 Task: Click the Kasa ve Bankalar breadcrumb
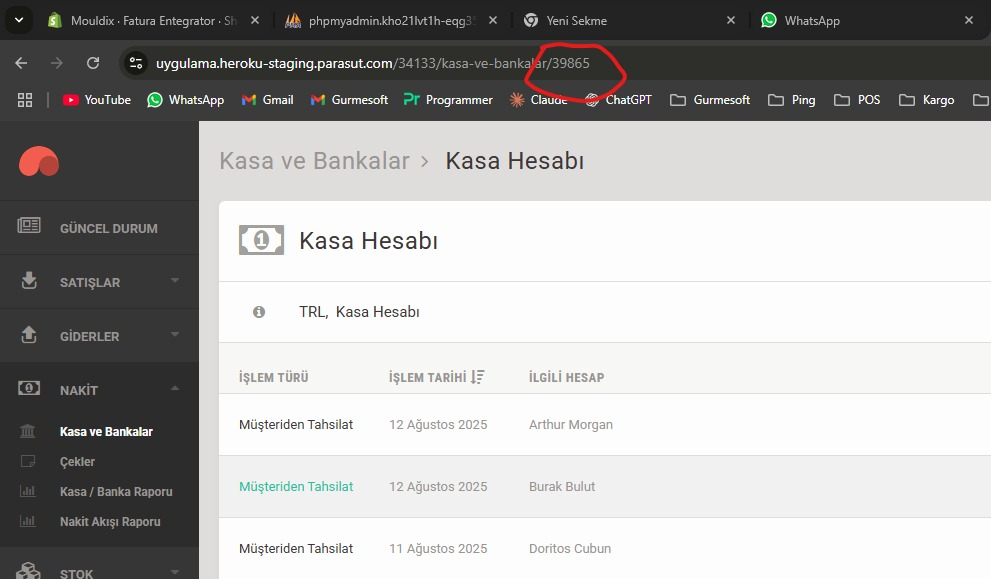pyautogui.click(x=314, y=161)
